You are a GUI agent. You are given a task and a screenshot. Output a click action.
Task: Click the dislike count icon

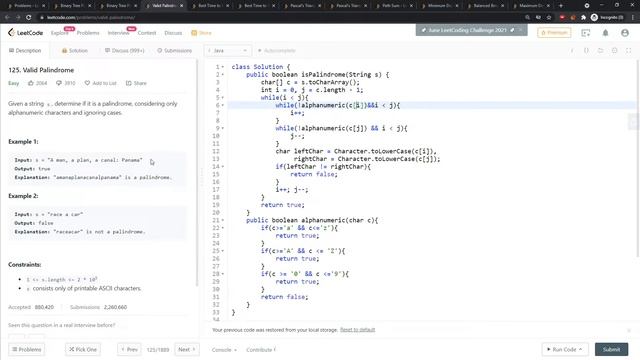[59, 83]
